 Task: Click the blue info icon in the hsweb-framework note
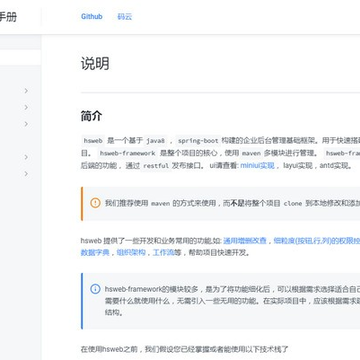point(95,289)
